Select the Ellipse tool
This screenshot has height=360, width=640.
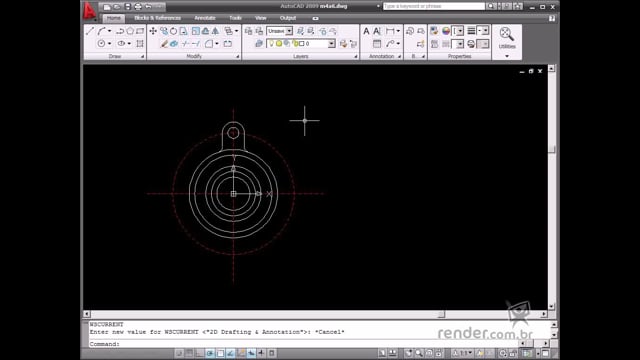tap(121, 43)
